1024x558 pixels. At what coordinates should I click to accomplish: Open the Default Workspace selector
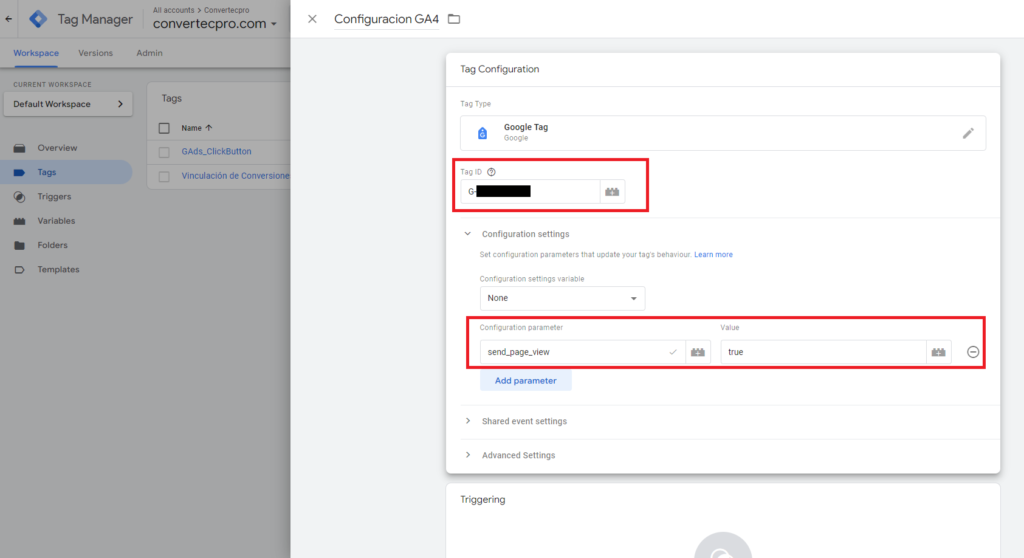[68, 104]
